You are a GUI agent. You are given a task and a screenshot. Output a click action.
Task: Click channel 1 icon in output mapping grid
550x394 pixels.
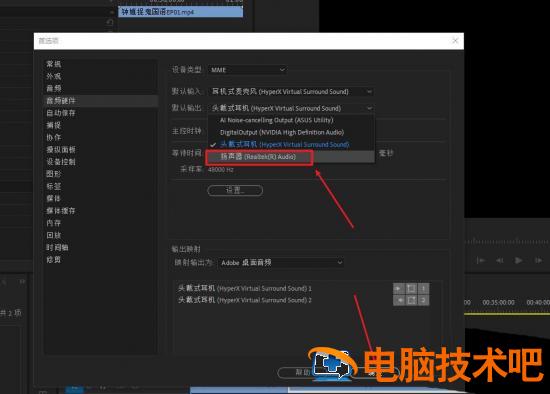coord(423,288)
